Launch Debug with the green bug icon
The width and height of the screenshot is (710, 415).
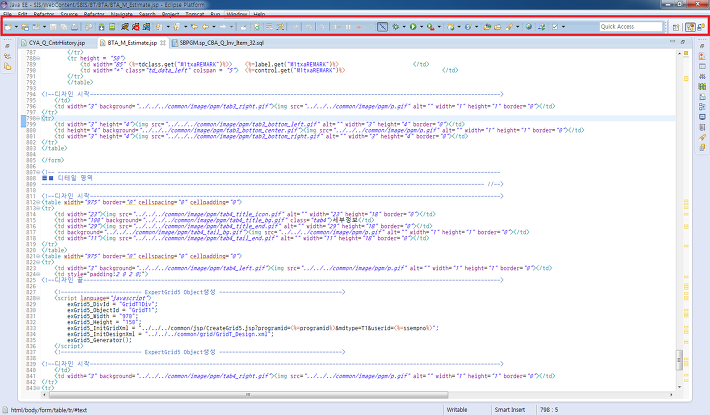pos(395,27)
